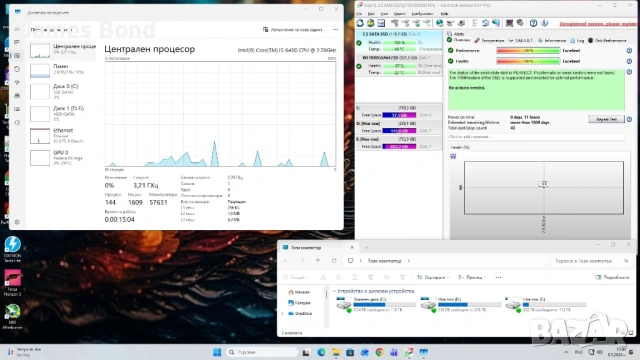Open the Startup apps icon in Task Manager
Viewport: 640px width, 360px height.
click(x=17, y=82)
